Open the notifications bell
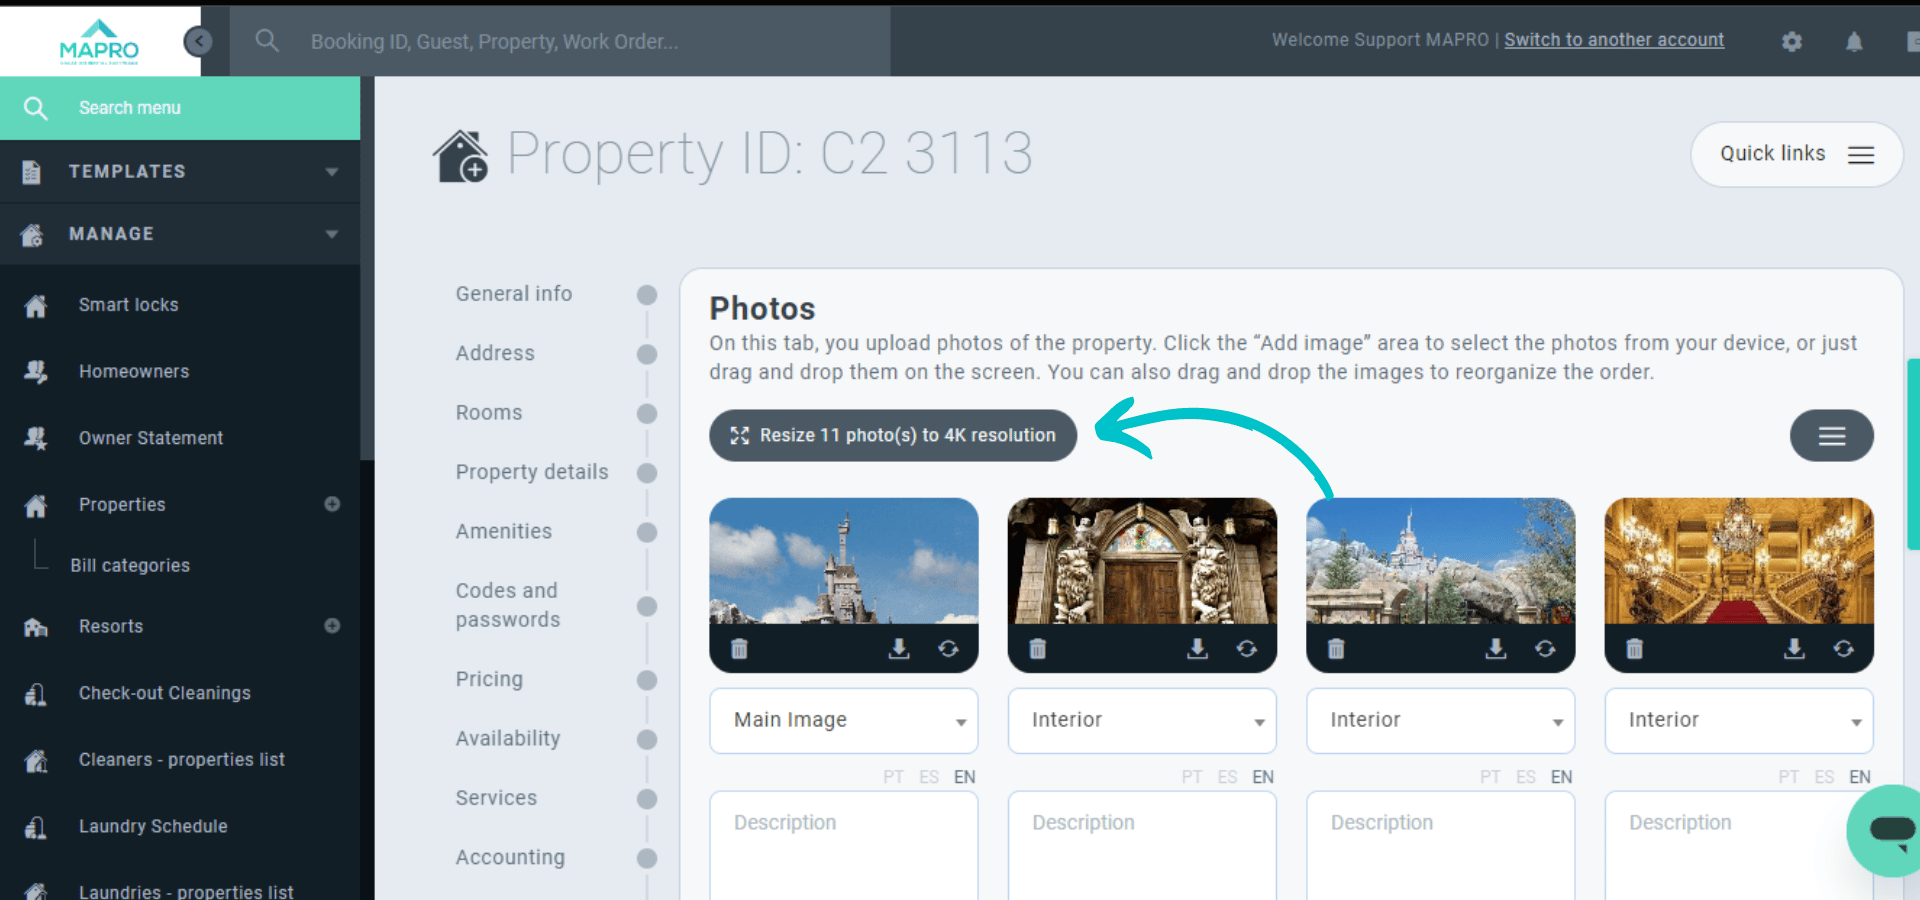Image resolution: width=1920 pixels, height=900 pixels. (1854, 40)
